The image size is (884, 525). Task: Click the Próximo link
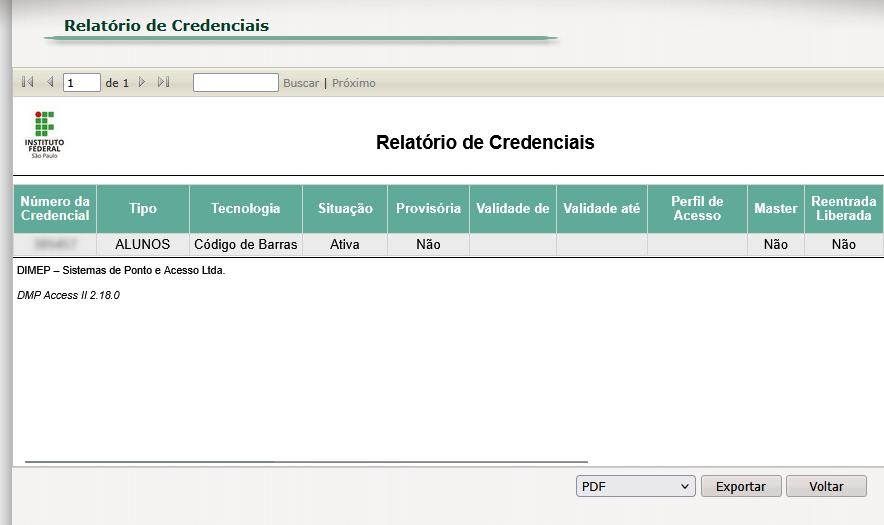coord(353,83)
